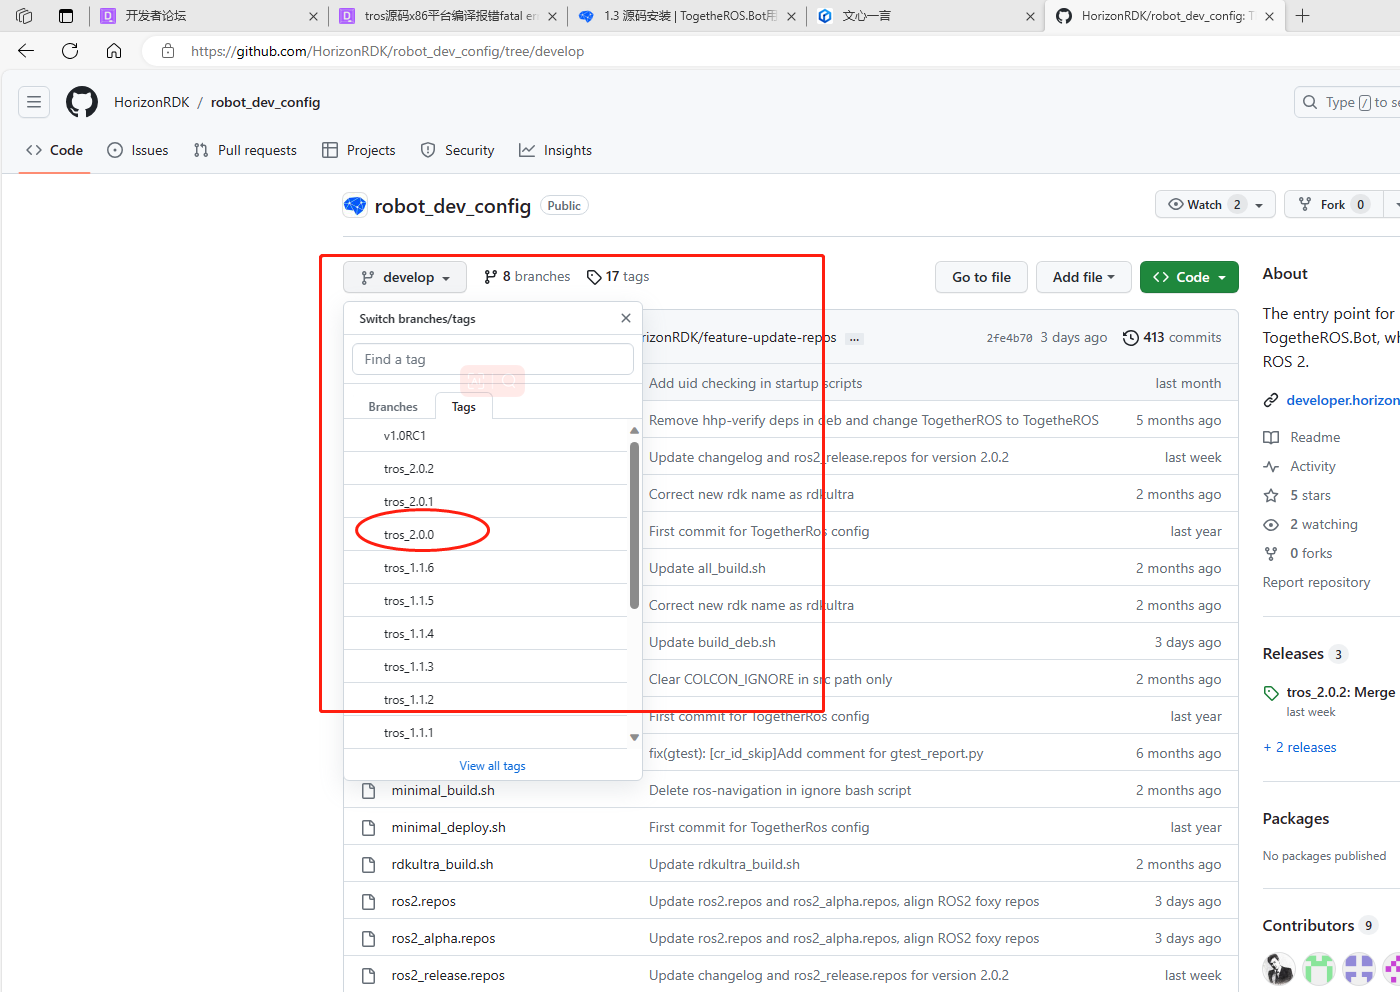Go to browser home page
The width and height of the screenshot is (1400, 992).
(114, 51)
